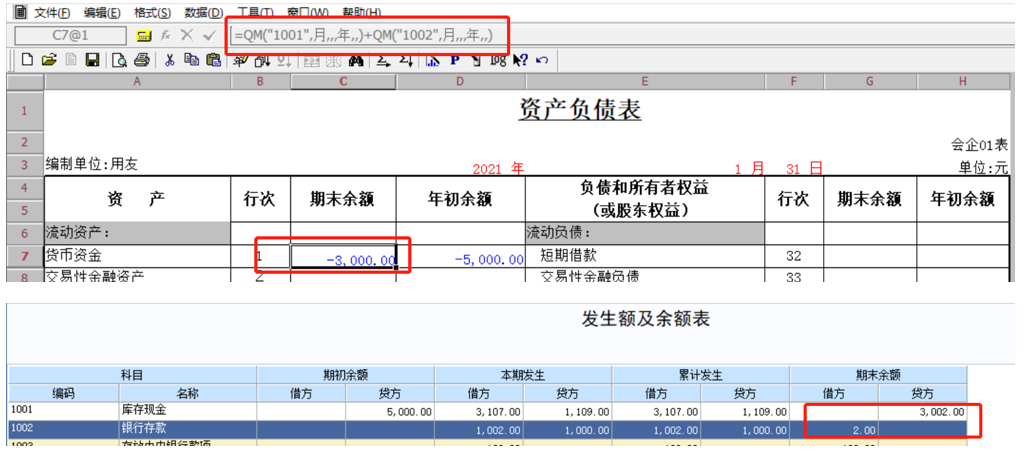This screenshot has width=1027, height=458.
Task: Click the context help arrow-question icon
Action: coord(520,61)
